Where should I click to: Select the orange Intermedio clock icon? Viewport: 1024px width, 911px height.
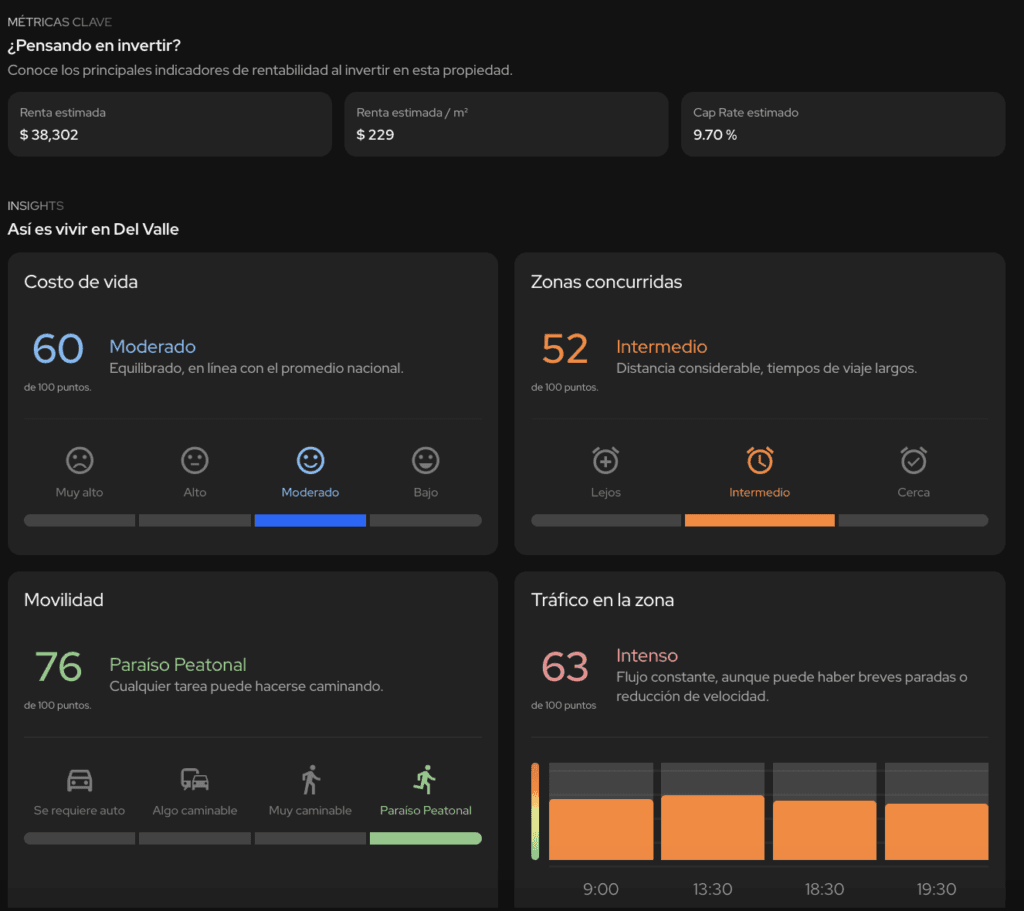tap(760, 460)
